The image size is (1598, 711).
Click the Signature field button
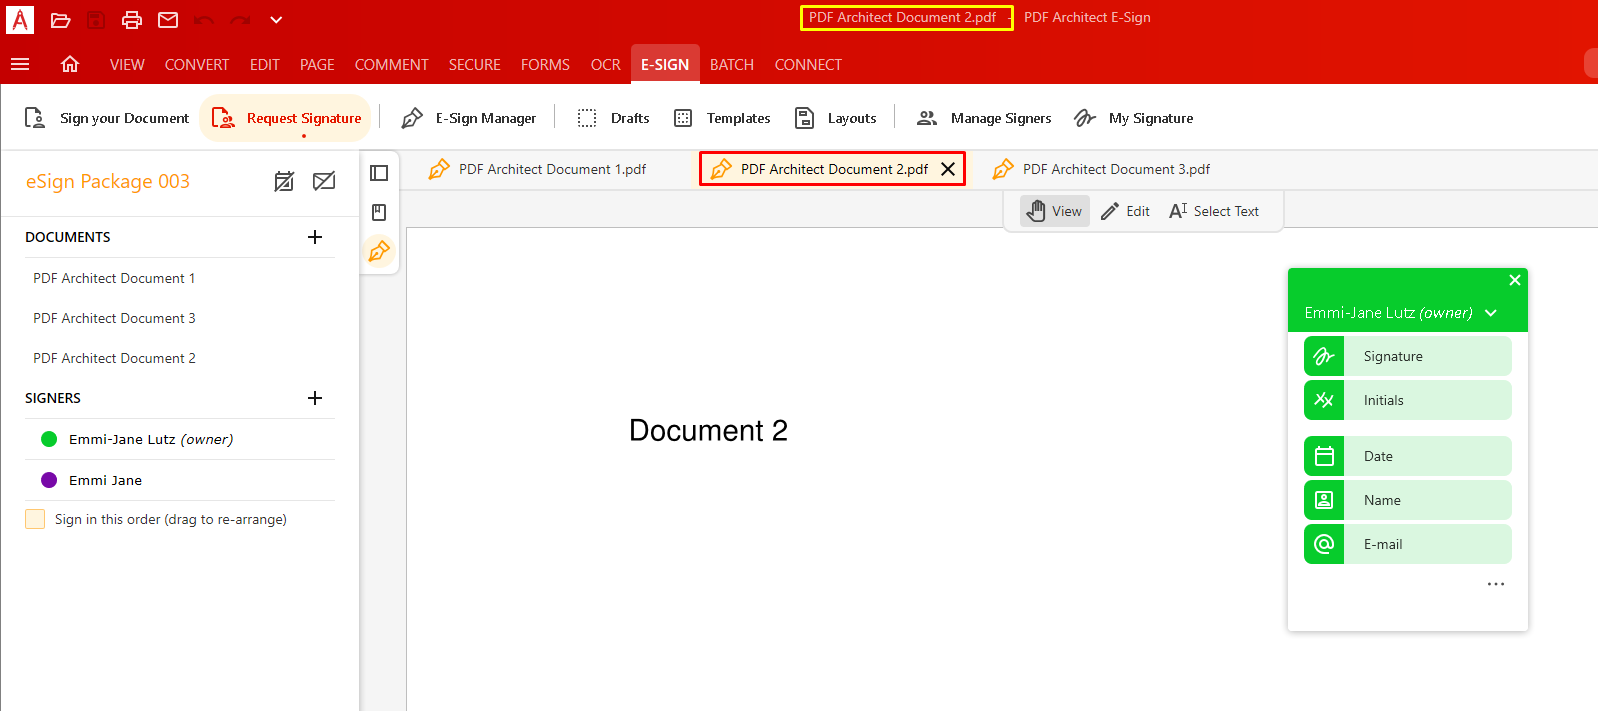click(1408, 356)
